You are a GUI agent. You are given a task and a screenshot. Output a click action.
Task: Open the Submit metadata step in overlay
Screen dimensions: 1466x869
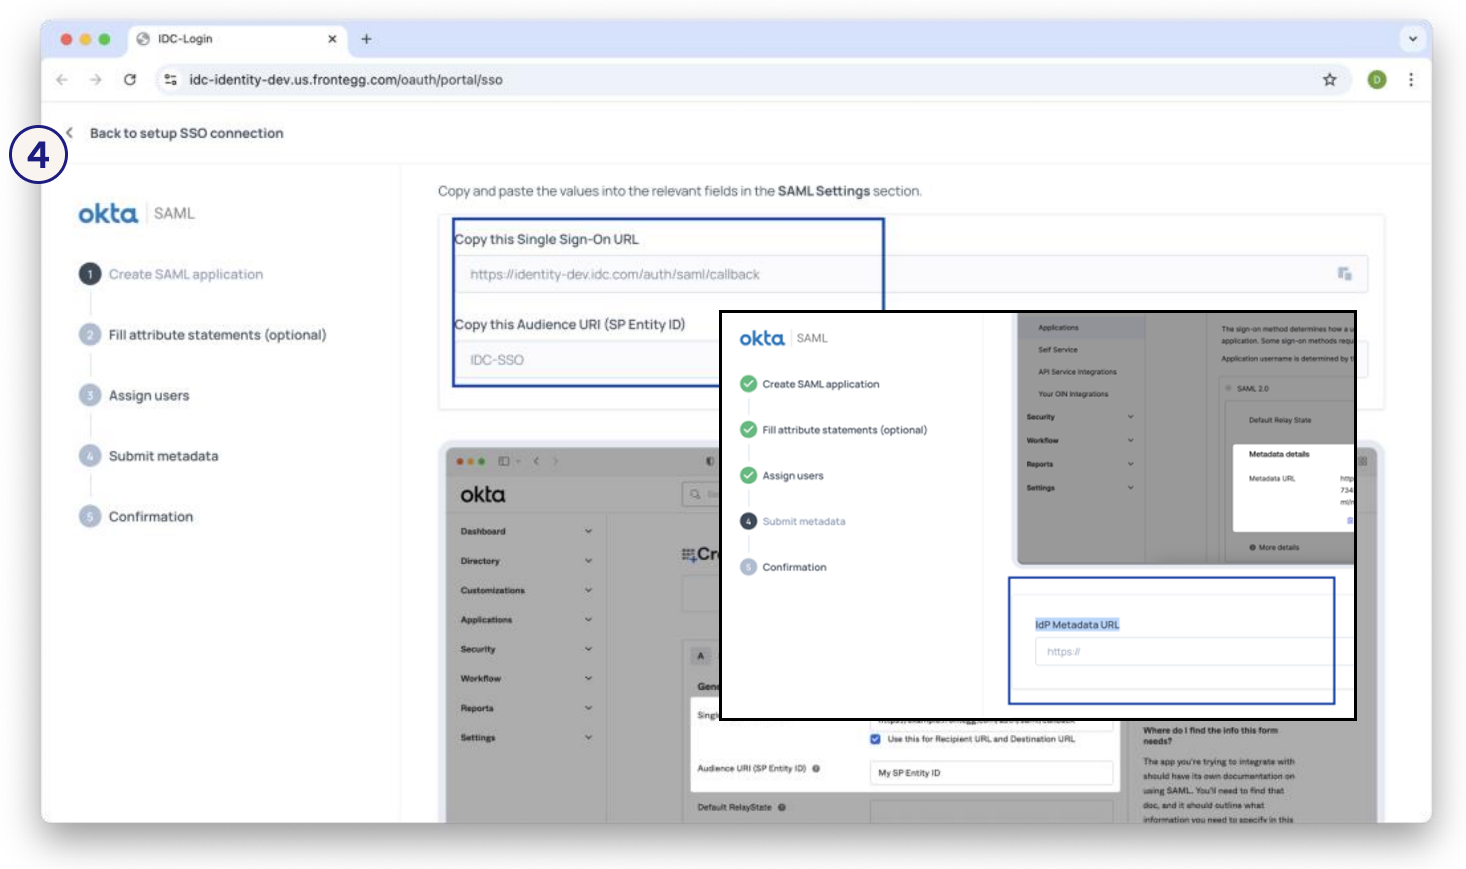803,521
